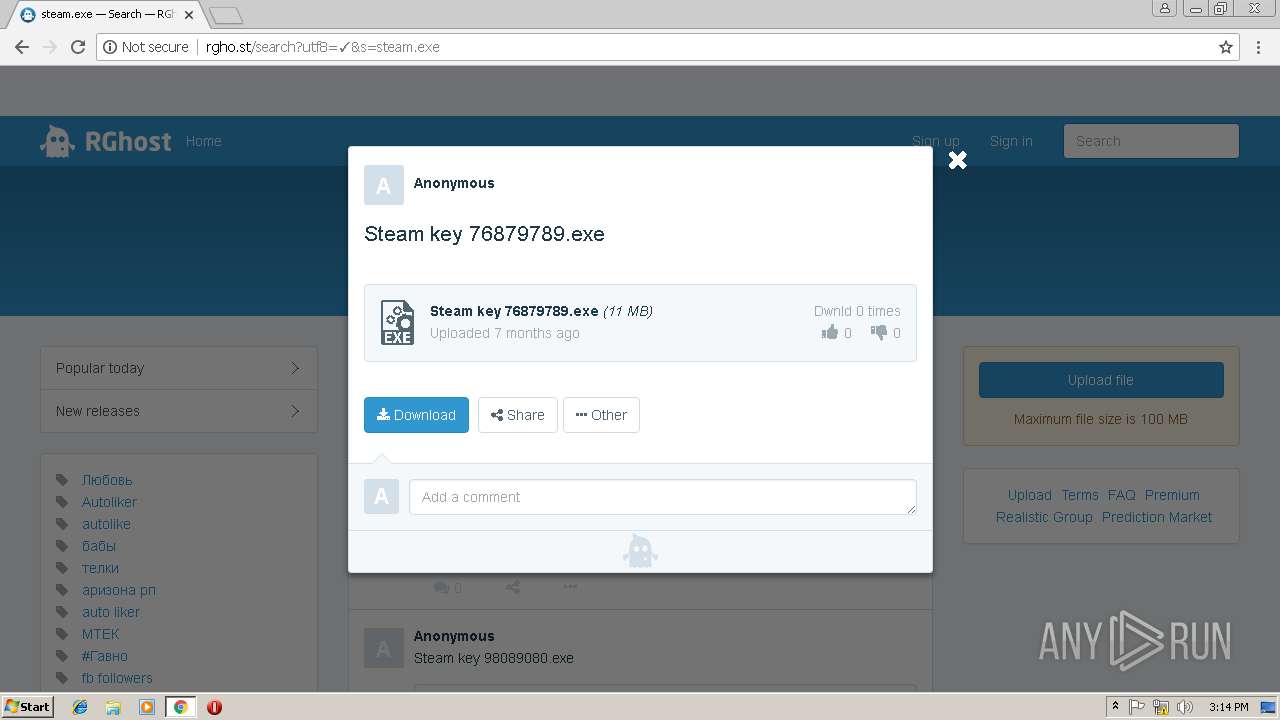Give thumbs down to Steam key file
Screen dimensions: 1280x720
(x=879, y=333)
